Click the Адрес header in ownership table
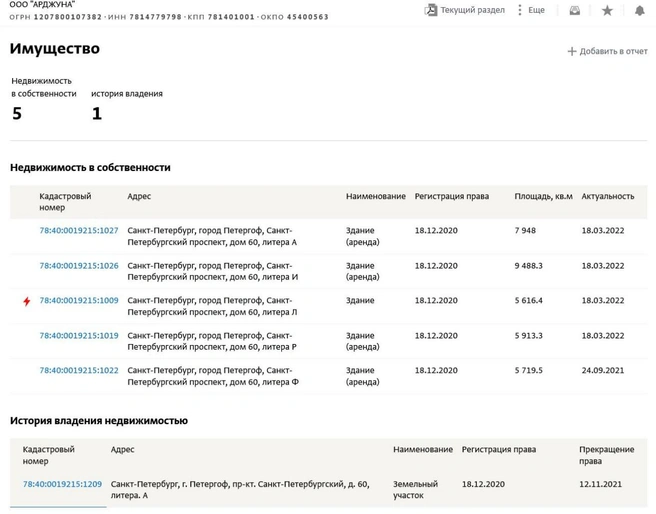Viewport: 656px width, 514px height. (x=139, y=196)
